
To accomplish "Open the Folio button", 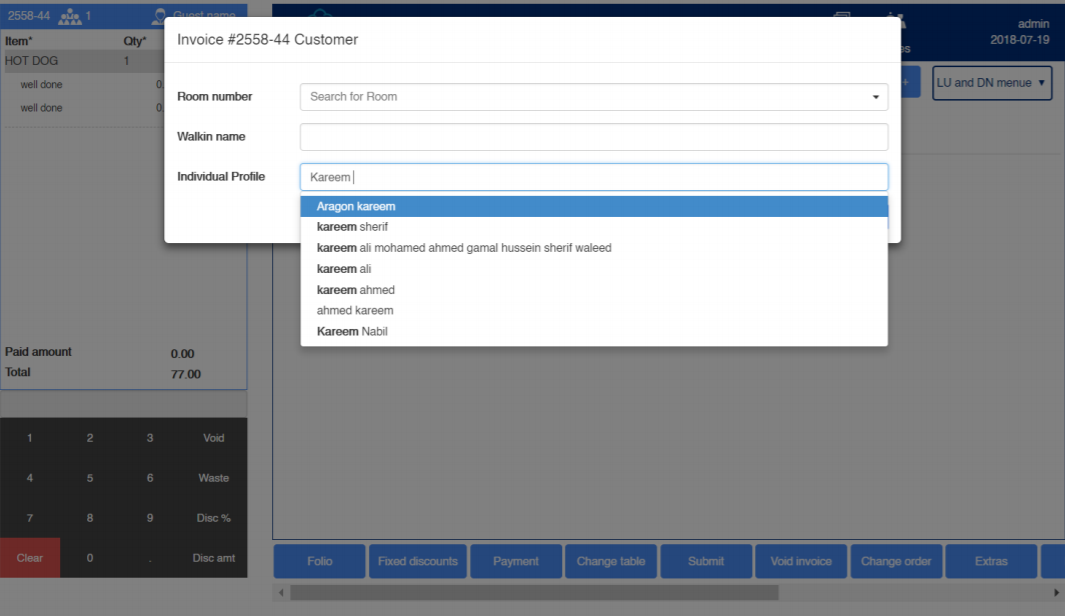I will [319, 561].
